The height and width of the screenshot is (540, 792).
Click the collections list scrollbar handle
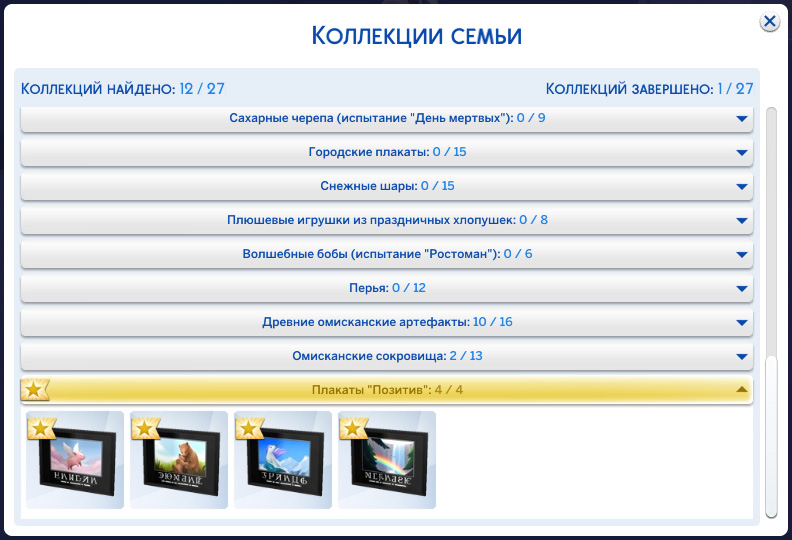771,436
